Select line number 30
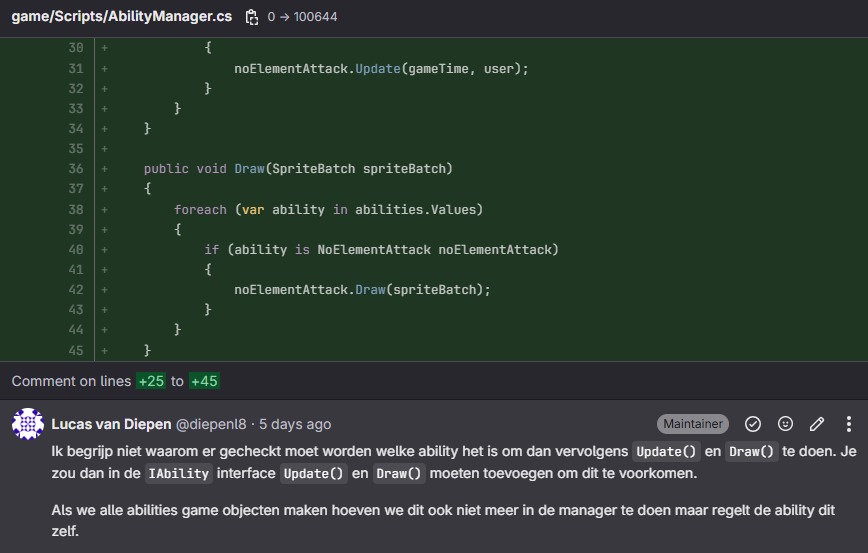 tap(76, 48)
